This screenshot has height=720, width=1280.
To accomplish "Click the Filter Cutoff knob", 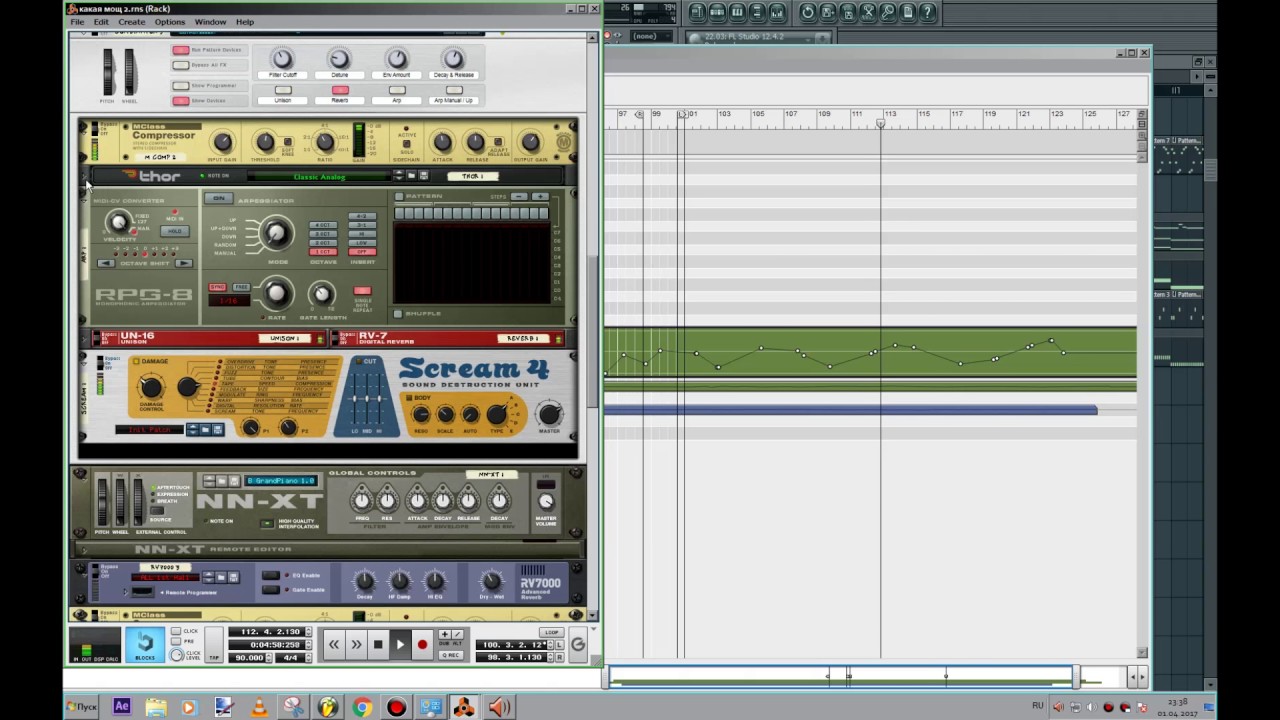I will click(283, 59).
